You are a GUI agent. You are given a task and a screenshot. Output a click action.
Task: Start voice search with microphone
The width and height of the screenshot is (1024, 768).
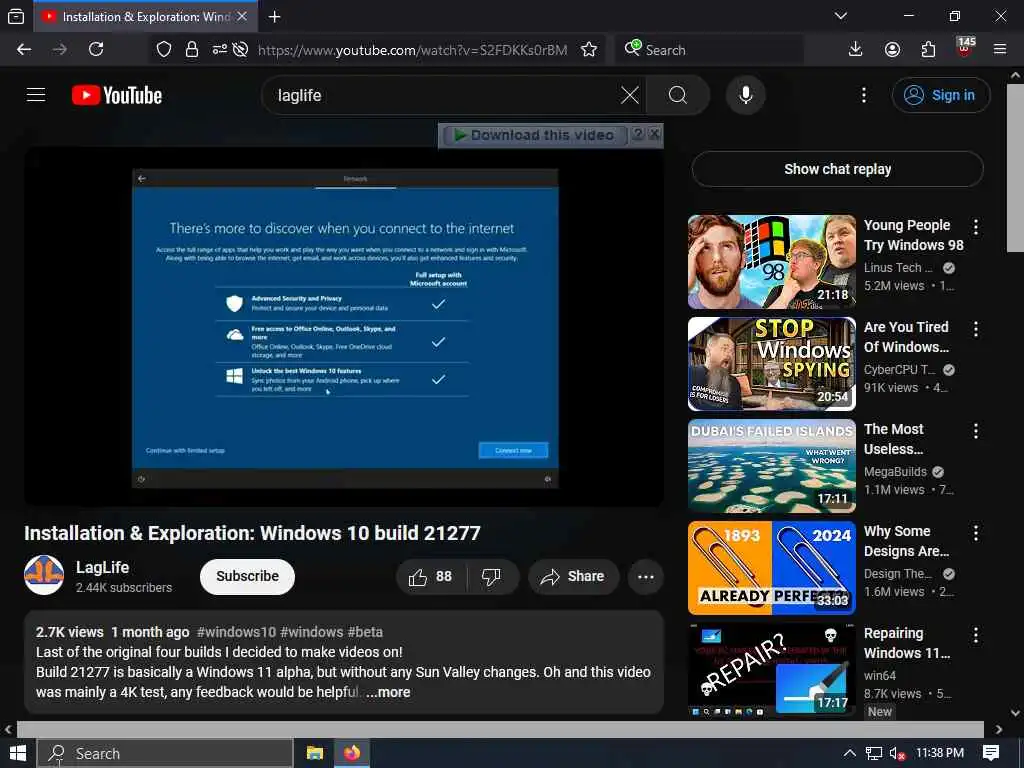(746, 95)
